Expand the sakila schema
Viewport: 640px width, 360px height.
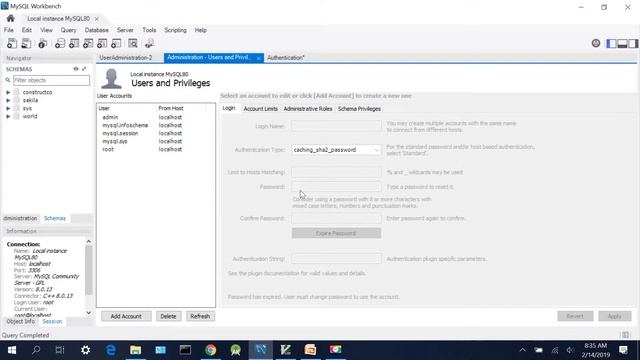pos(8,100)
